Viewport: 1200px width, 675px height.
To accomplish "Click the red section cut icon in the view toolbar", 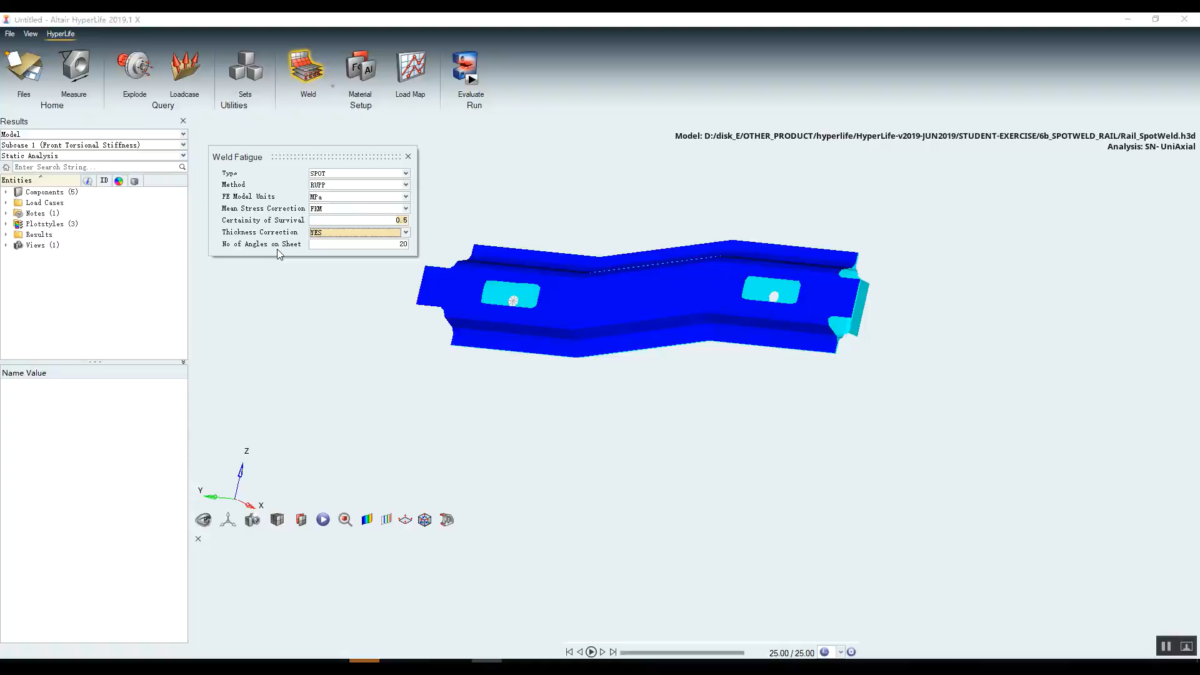I will pyautogui.click(x=301, y=520).
